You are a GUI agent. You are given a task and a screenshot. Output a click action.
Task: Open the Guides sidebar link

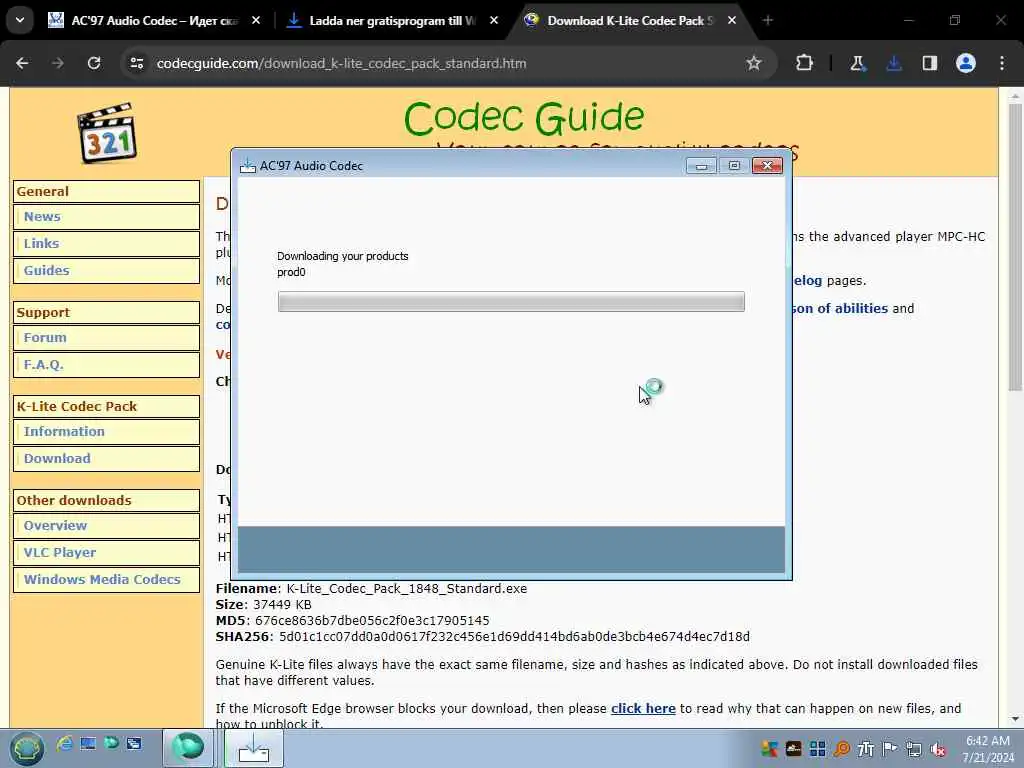coord(106,270)
